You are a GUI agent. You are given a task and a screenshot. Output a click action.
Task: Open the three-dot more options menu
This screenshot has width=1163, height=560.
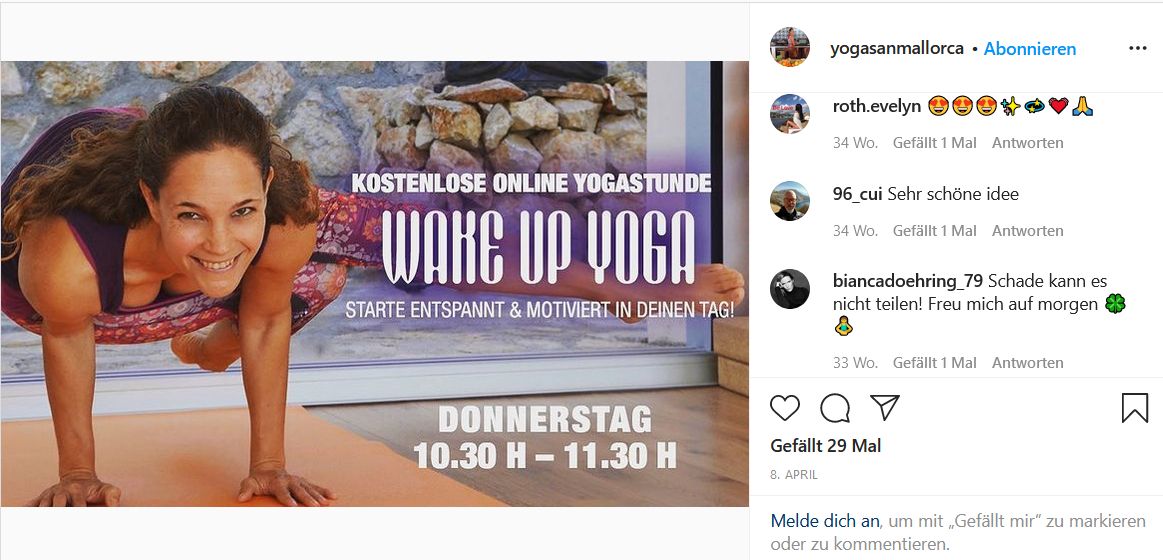(x=1138, y=48)
